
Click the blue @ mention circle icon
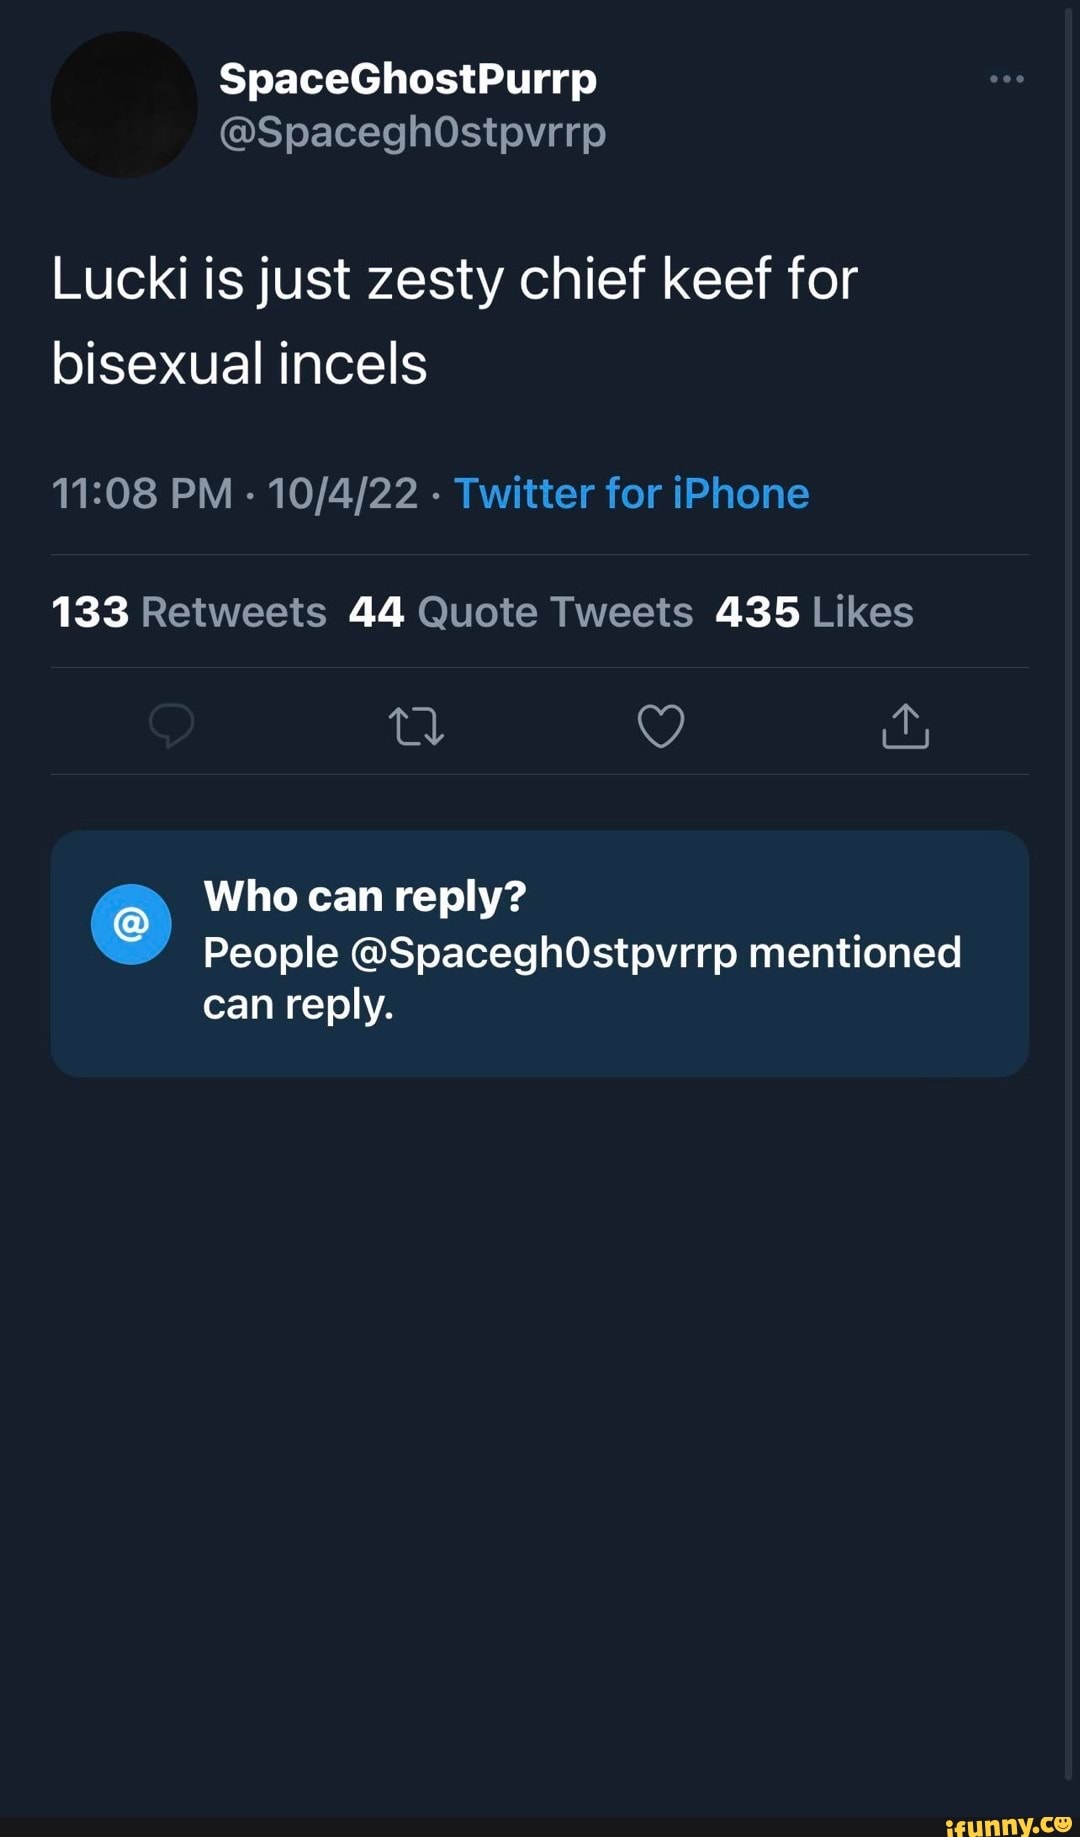point(131,924)
